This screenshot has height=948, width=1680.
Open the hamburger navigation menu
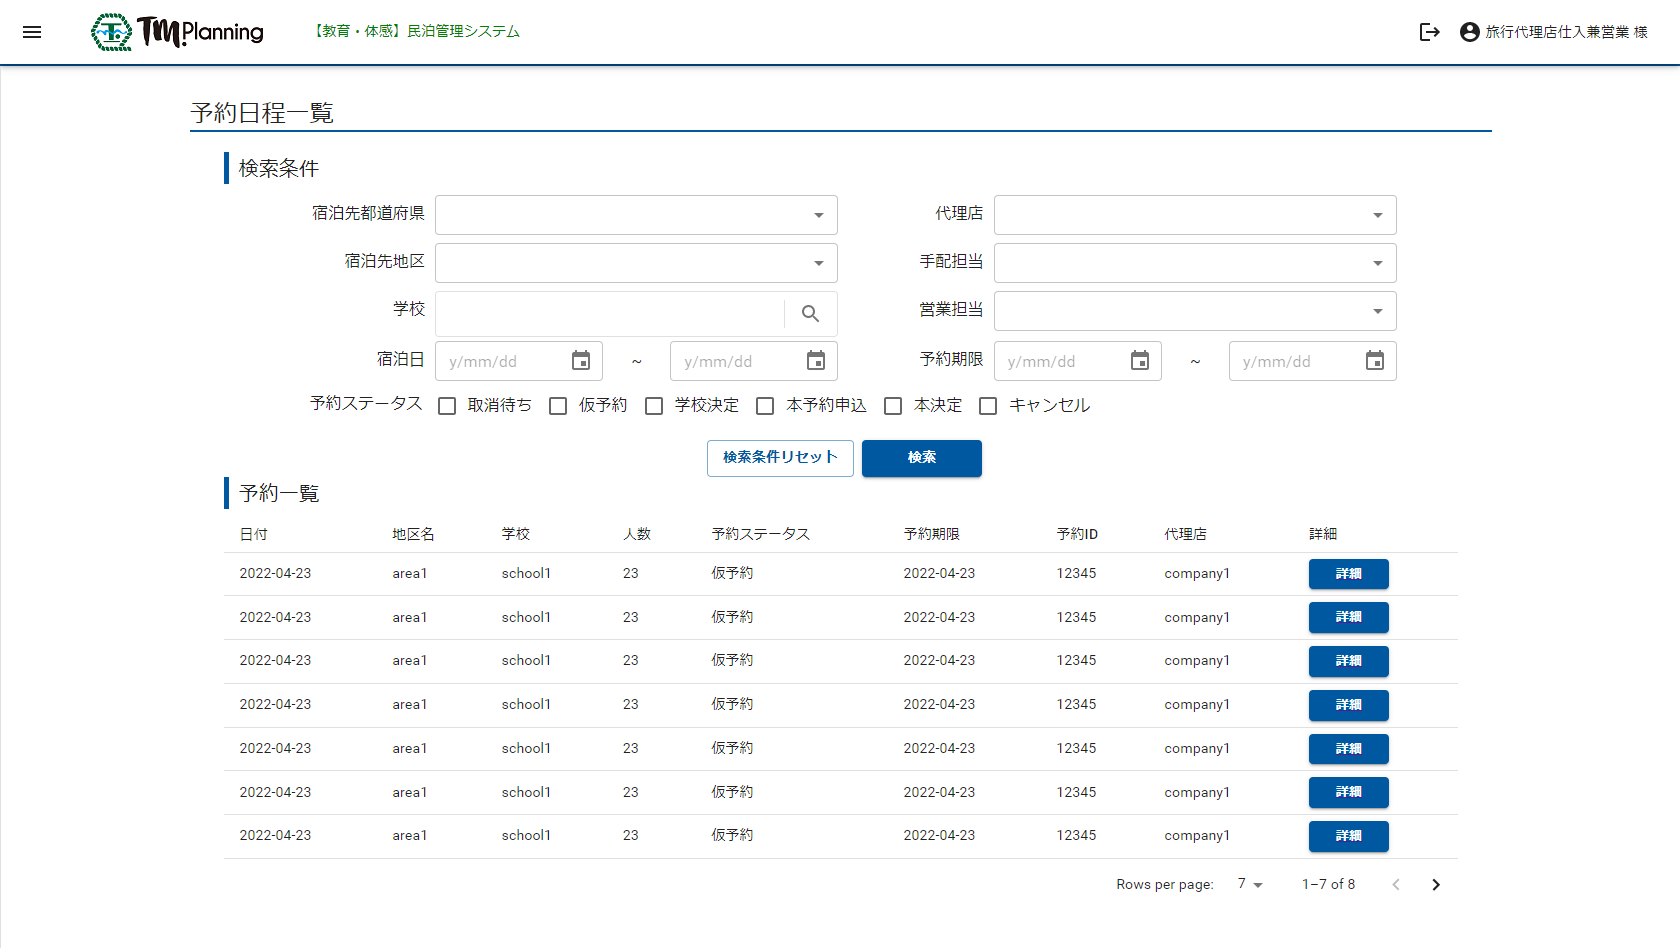pyautogui.click(x=32, y=32)
